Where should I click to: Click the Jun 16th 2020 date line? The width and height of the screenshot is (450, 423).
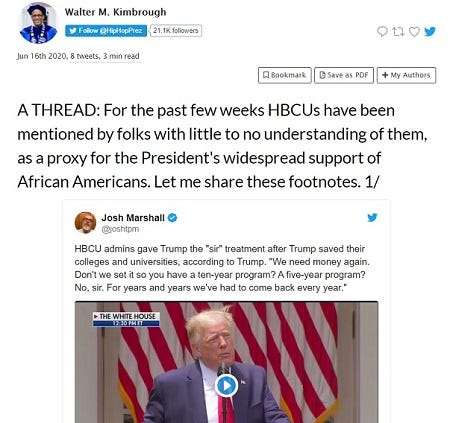tap(78, 56)
